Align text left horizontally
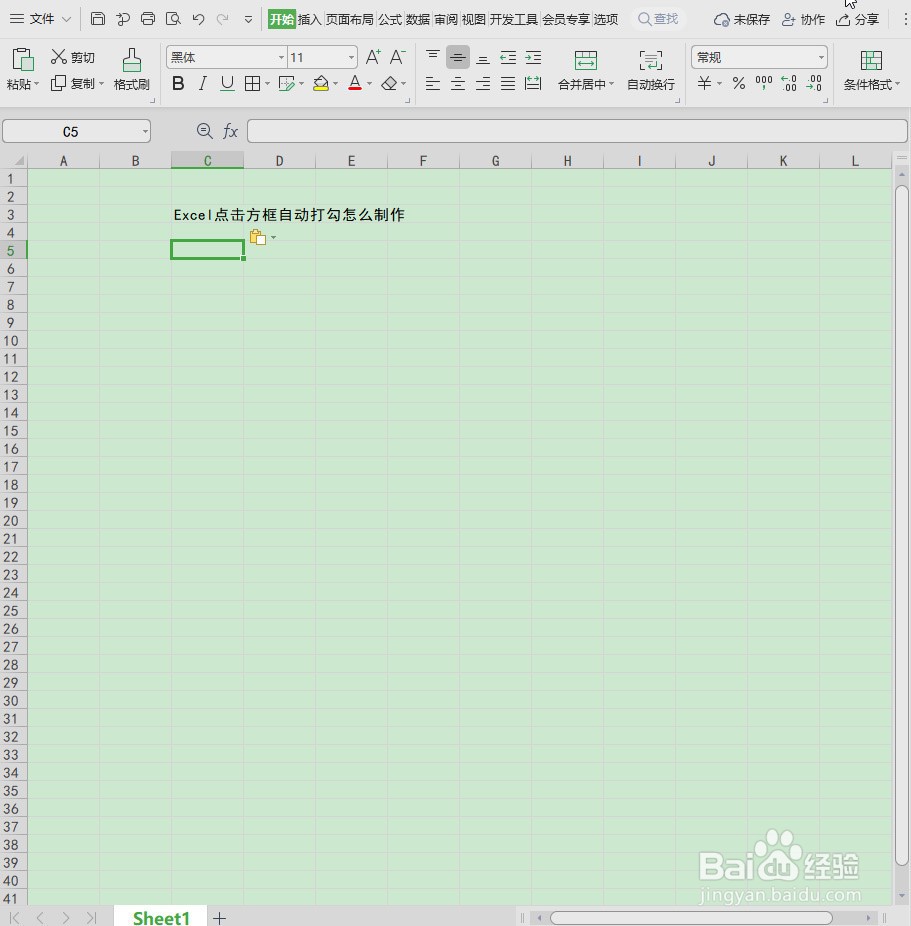The image size is (911, 926). tap(433, 84)
